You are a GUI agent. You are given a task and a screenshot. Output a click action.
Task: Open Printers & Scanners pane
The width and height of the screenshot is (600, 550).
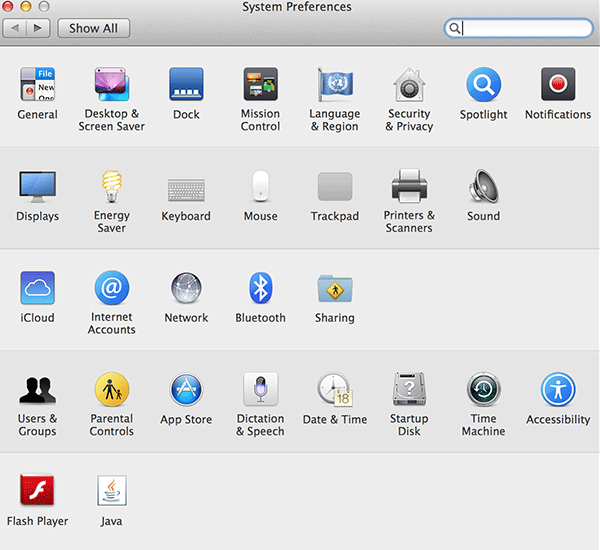coord(409,188)
